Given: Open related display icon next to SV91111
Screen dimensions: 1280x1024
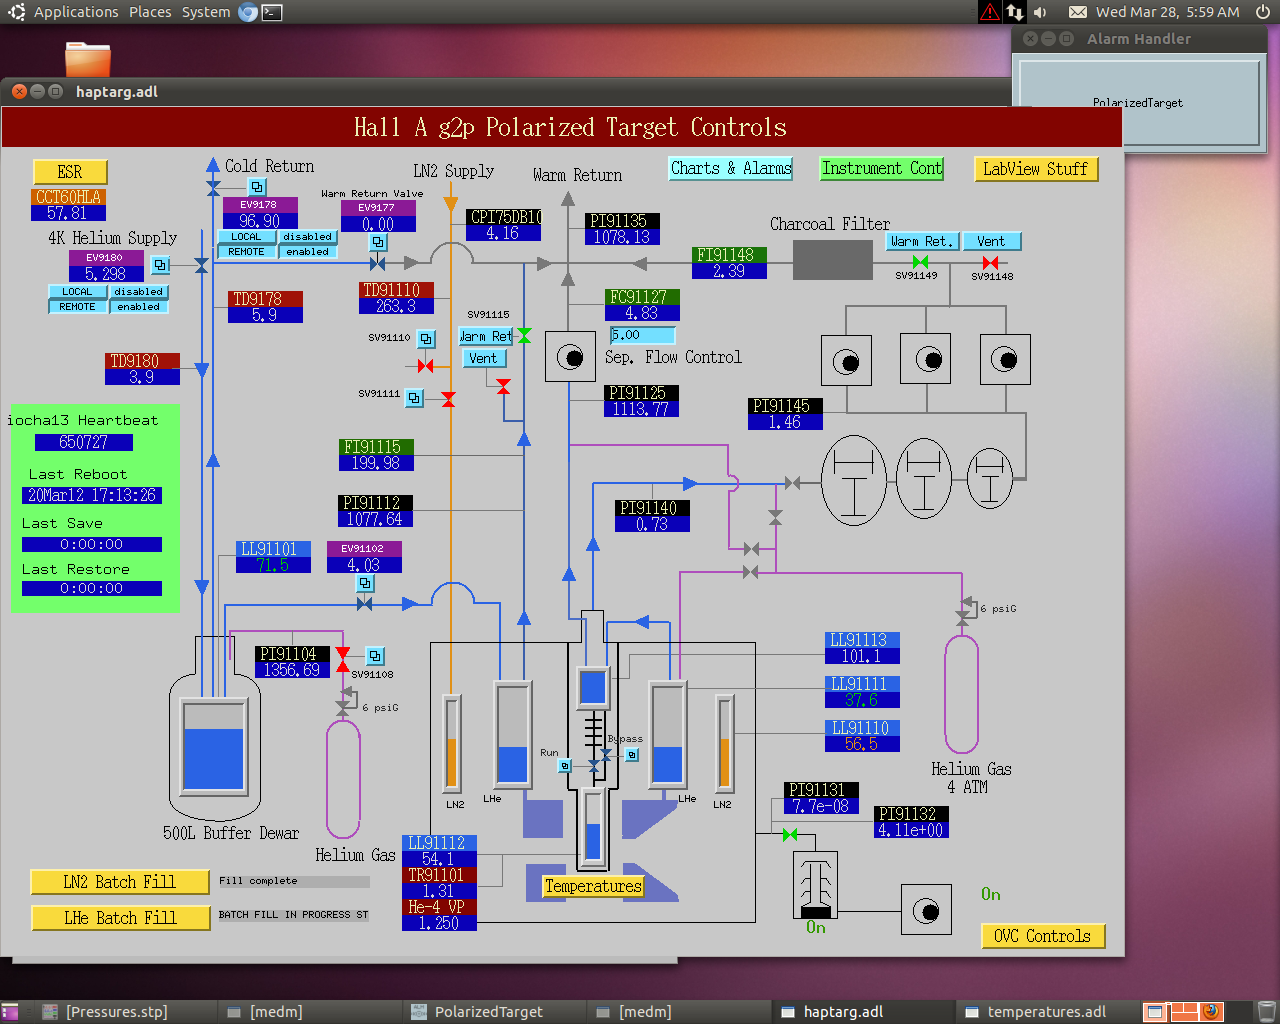Looking at the screenshot, I should (414, 398).
